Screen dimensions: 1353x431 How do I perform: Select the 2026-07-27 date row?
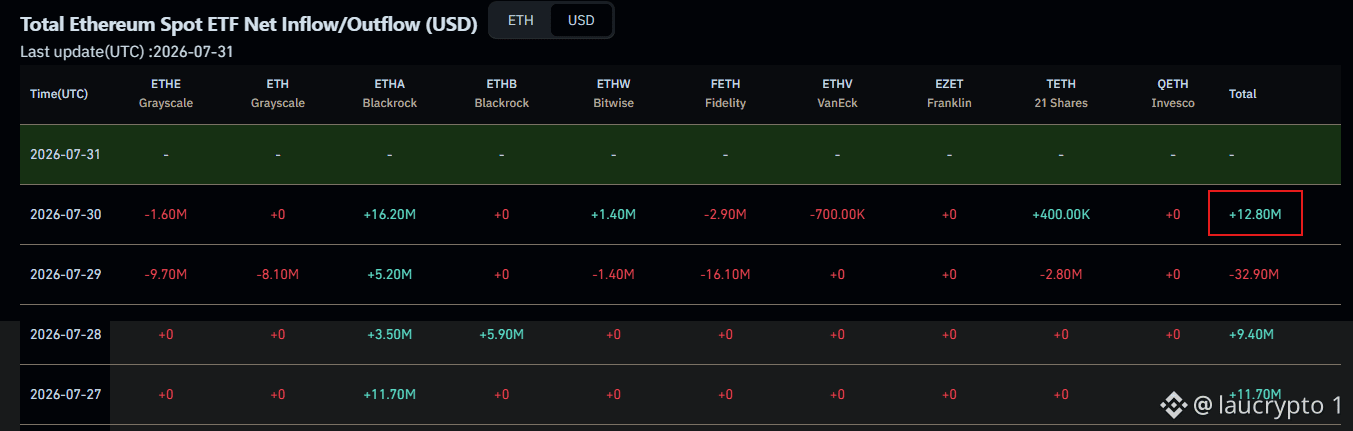pyautogui.click(x=682, y=394)
